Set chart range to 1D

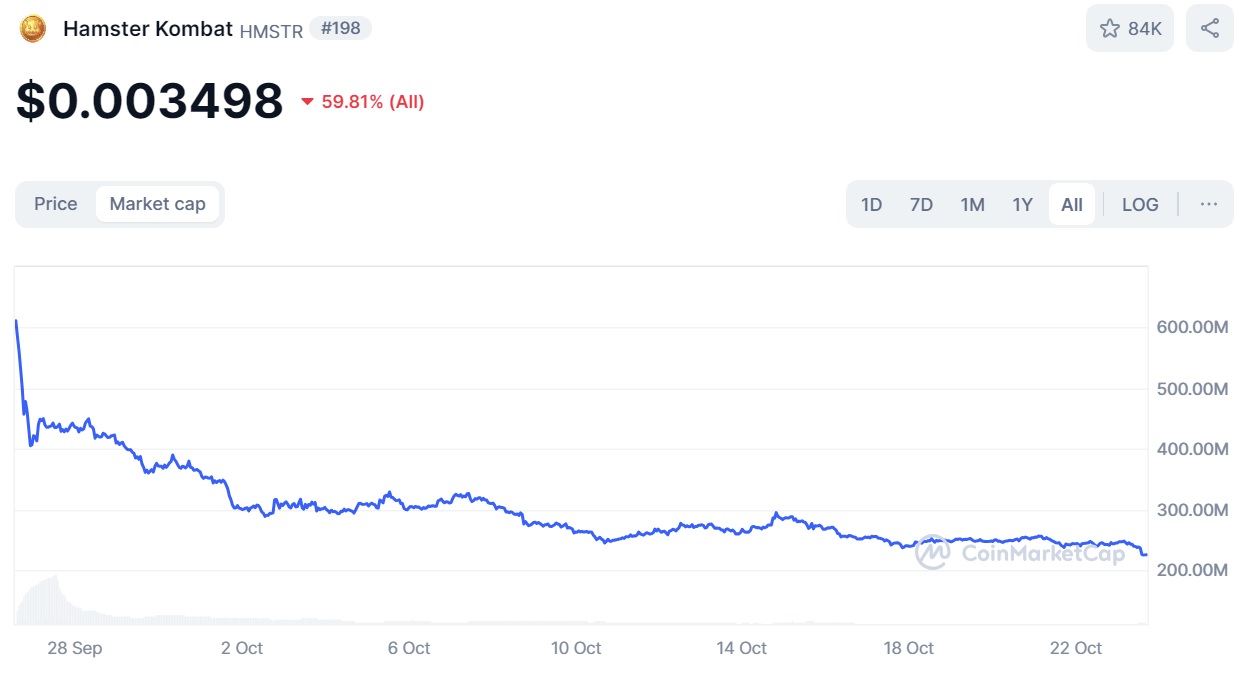pos(871,204)
